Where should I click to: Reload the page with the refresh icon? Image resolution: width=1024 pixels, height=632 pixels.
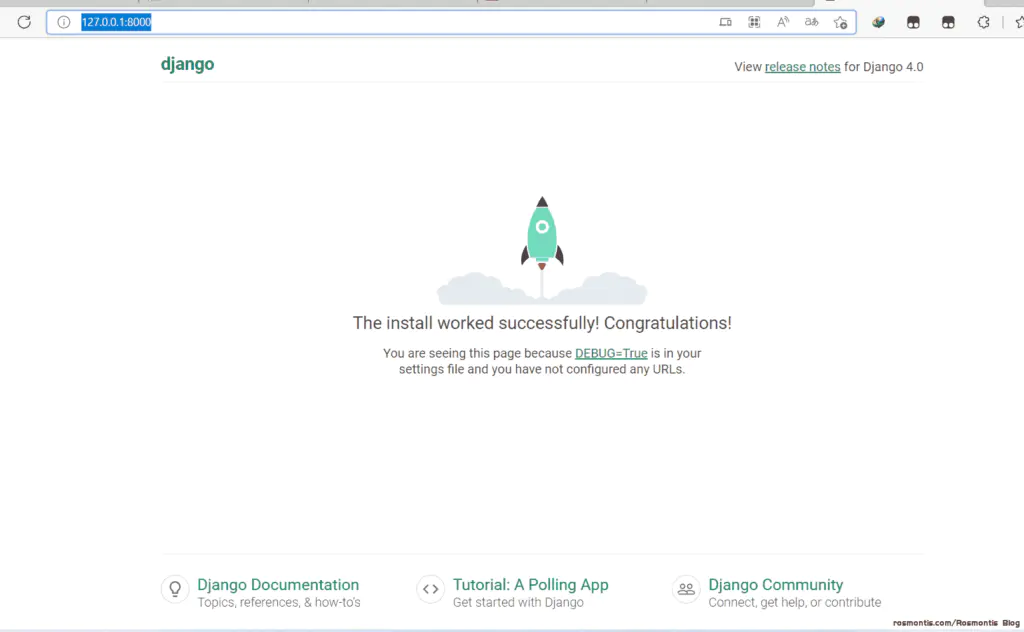tap(24, 22)
